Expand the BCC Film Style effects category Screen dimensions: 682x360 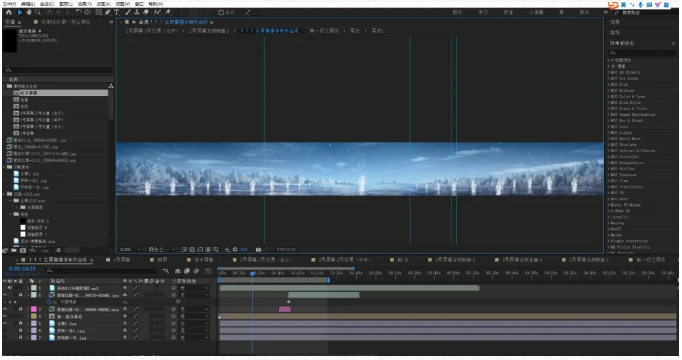coord(608,103)
